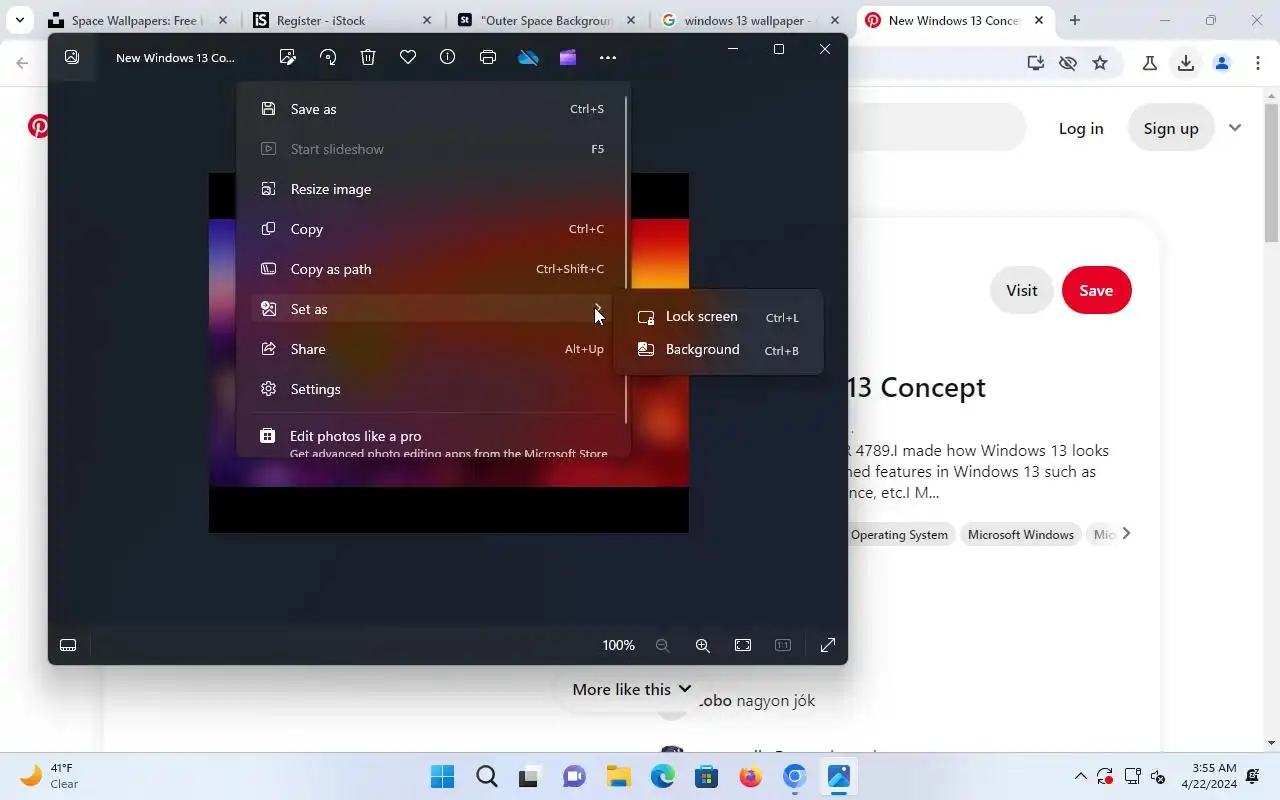This screenshot has height=800, width=1280.
Task: Enter fullscreen with the diagonal arrows icon
Action: [x=828, y=646]
